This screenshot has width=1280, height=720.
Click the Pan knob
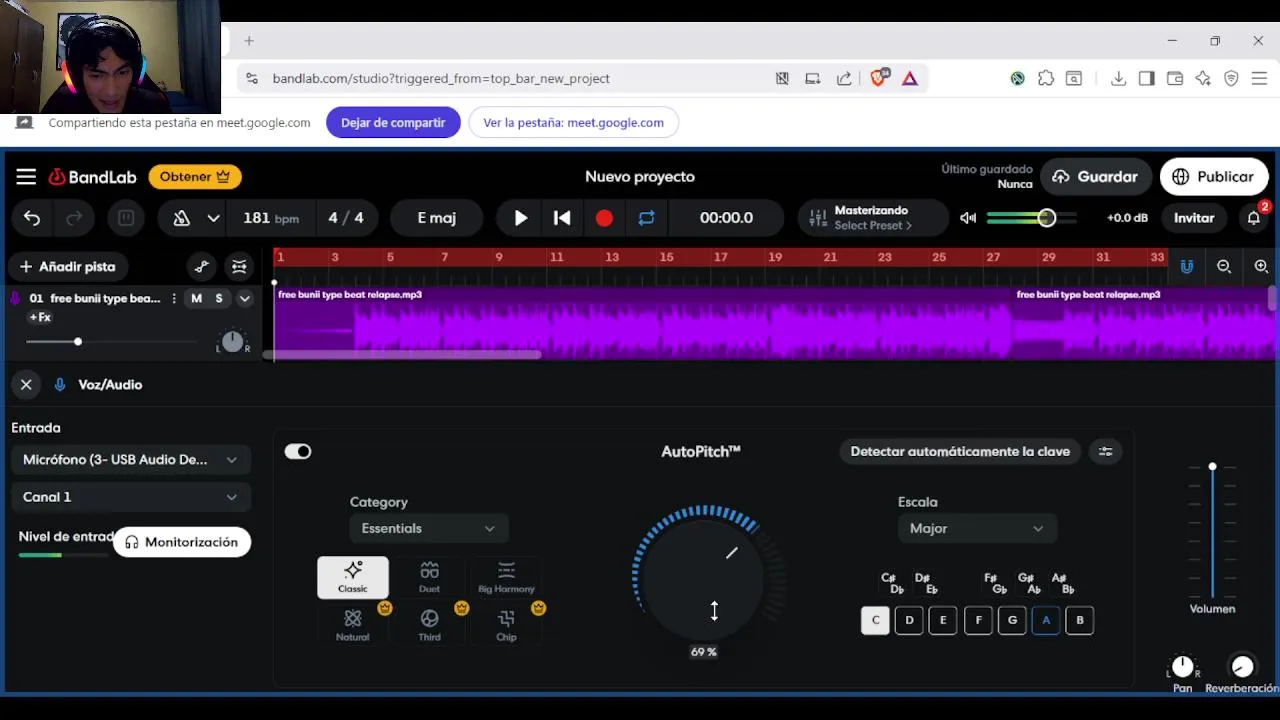click(x=1182, y=667)
